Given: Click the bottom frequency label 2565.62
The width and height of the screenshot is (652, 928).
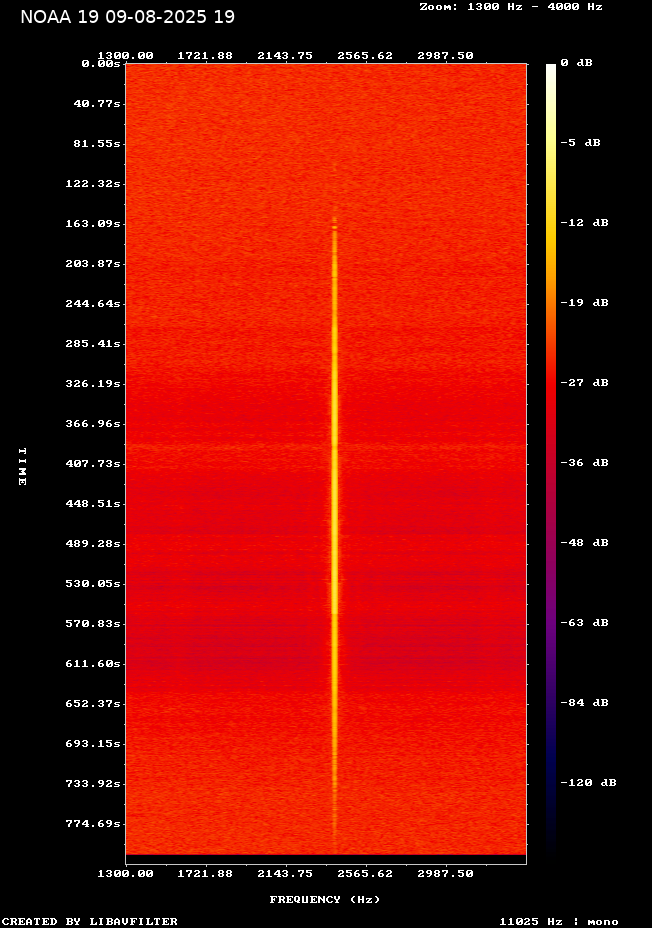Looking at the screenshot, I should coord(365,874).
